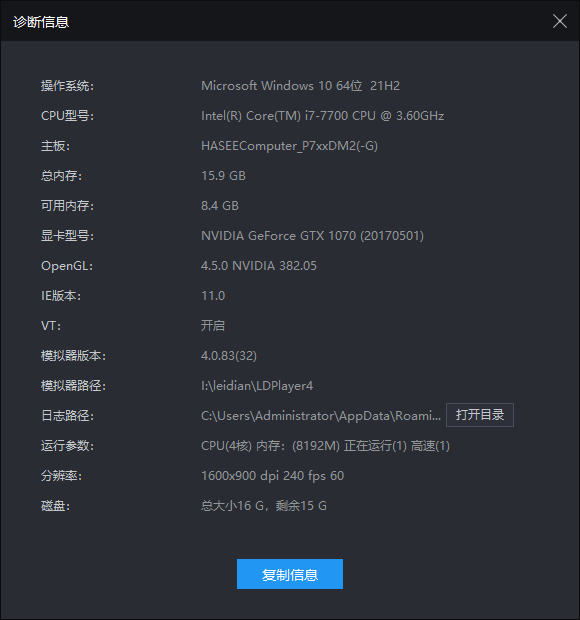Open the log folder via 打开目录
Screen dimensions: 580x620
pos(480,415)
